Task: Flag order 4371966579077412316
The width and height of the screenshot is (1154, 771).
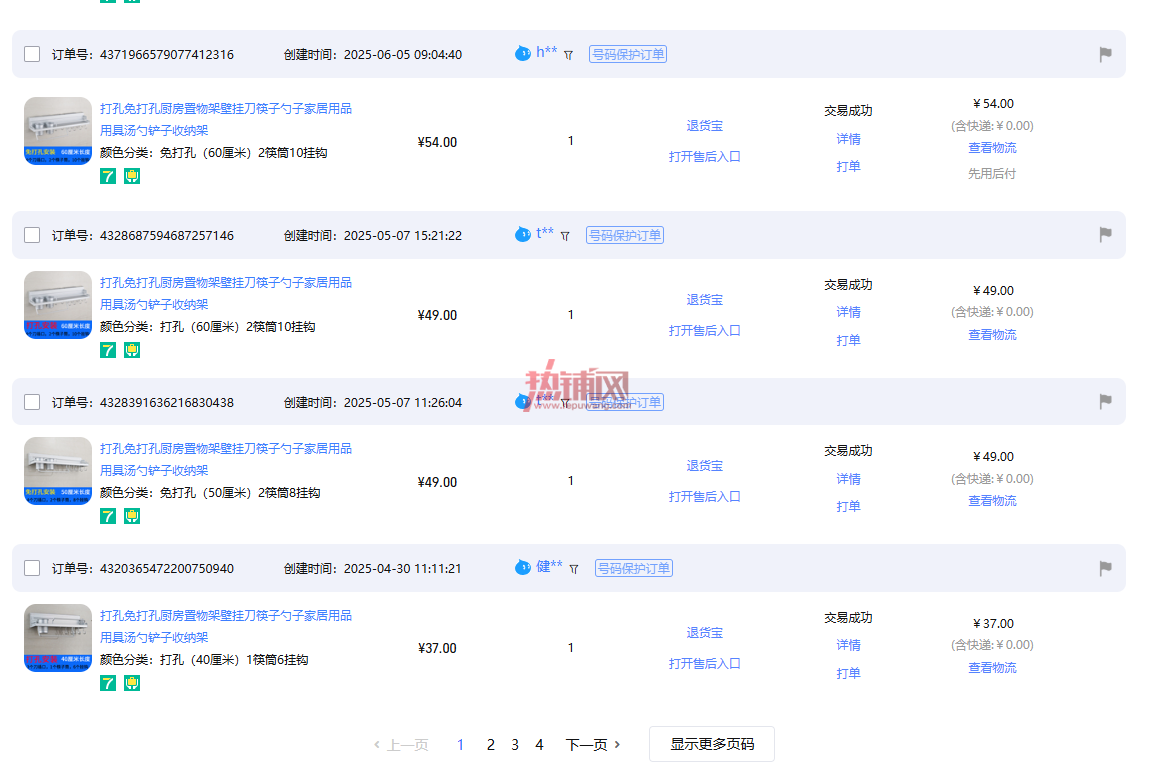Action: tap(1105, 54)
